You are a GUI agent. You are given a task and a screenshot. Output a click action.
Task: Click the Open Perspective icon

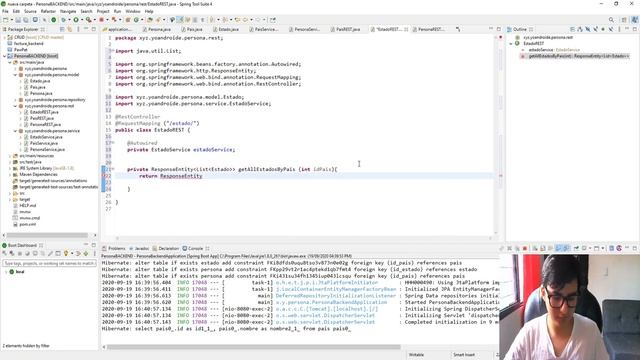[x=624, y=20]
